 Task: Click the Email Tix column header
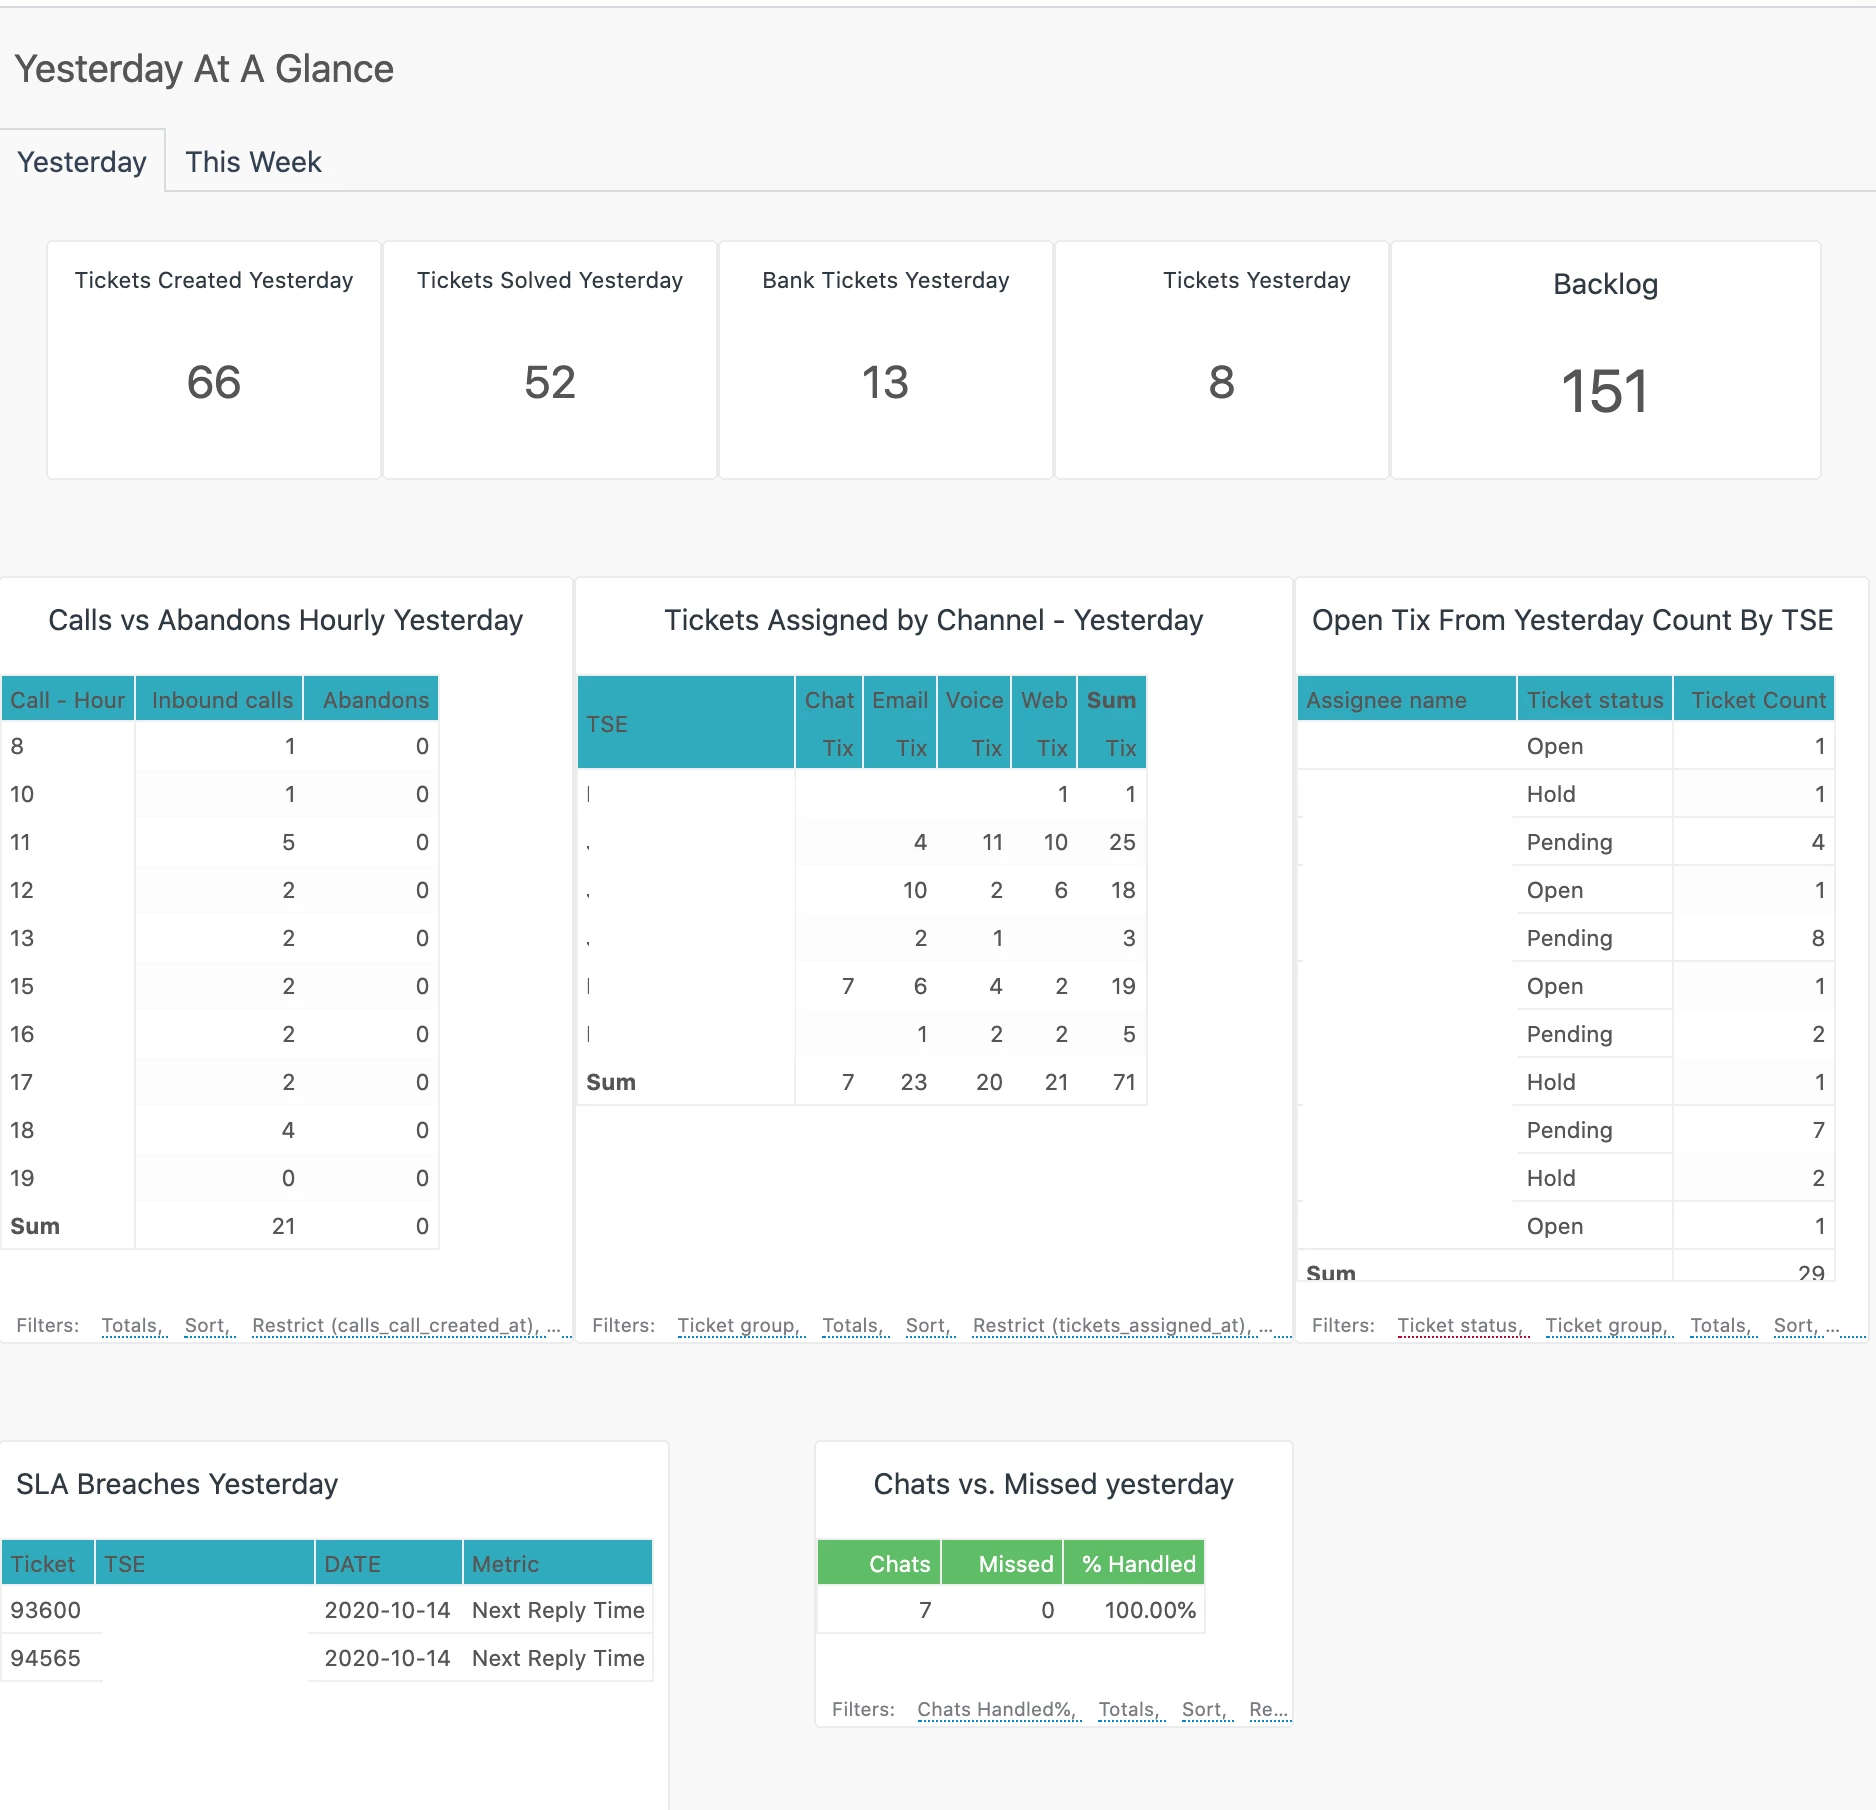pos(900,723)
